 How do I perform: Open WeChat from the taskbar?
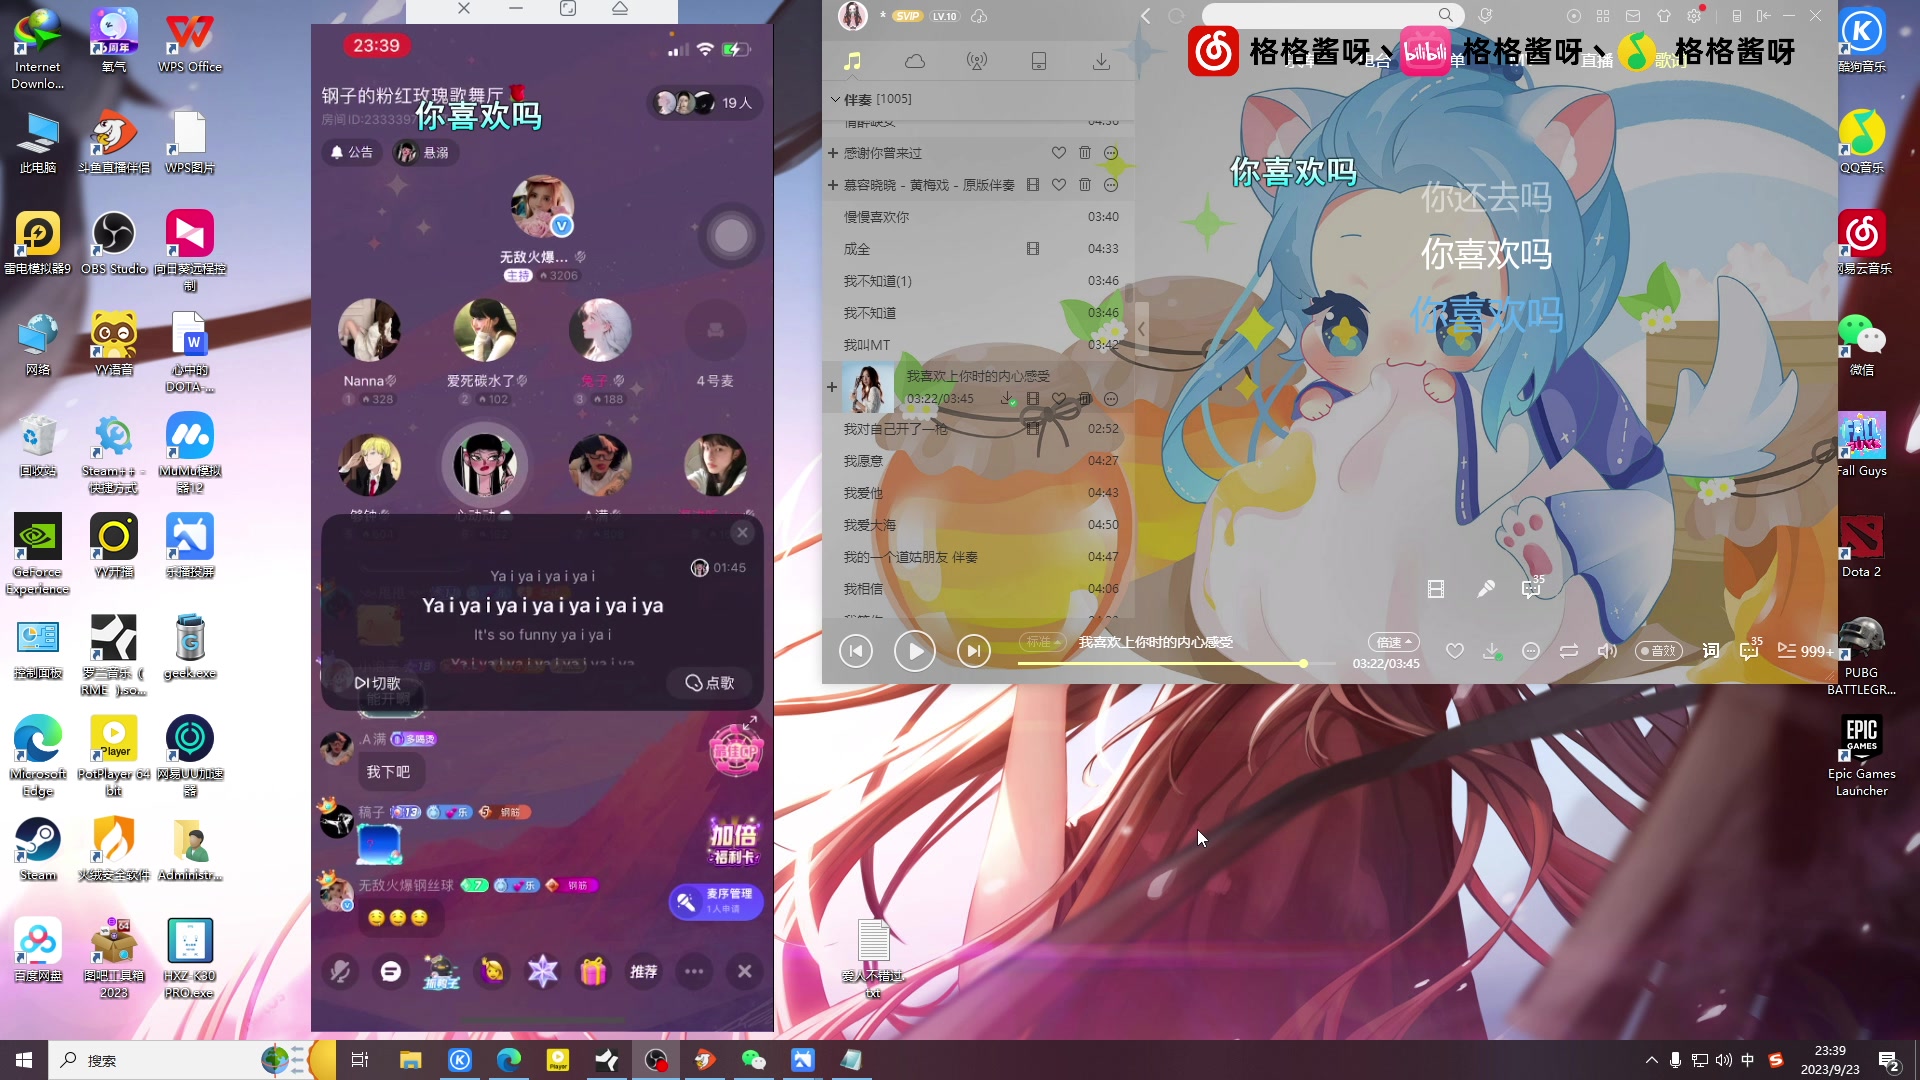(x=753, y=1060)
